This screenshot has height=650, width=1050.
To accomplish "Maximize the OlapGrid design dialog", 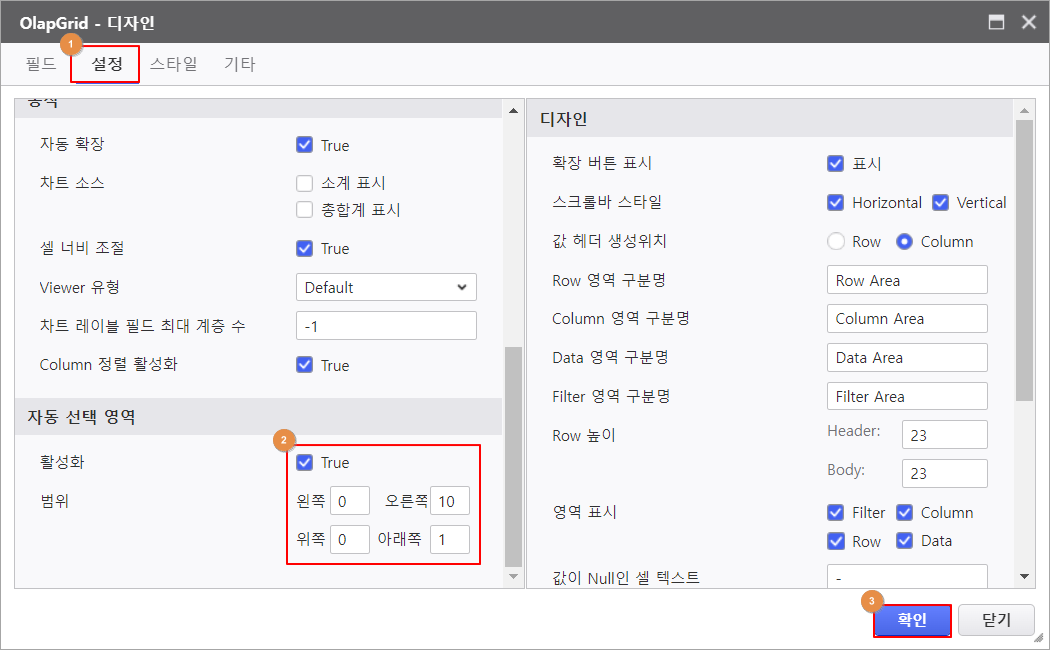I will 996,22.
